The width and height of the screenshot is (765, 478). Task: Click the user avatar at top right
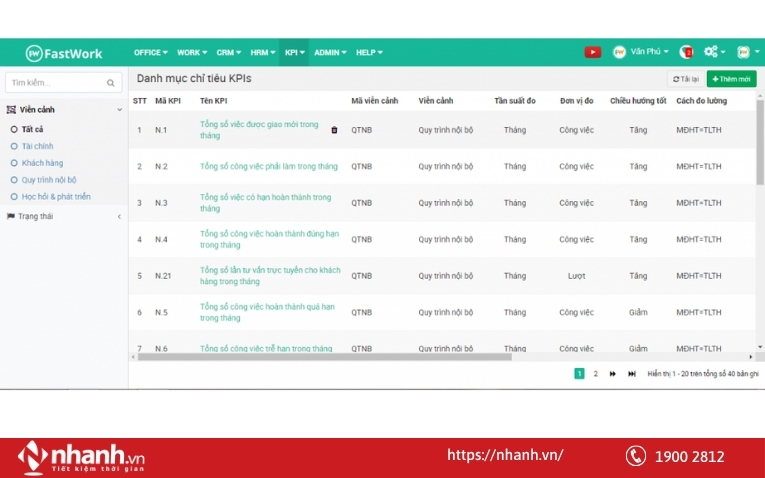click(x=743, y=52)
